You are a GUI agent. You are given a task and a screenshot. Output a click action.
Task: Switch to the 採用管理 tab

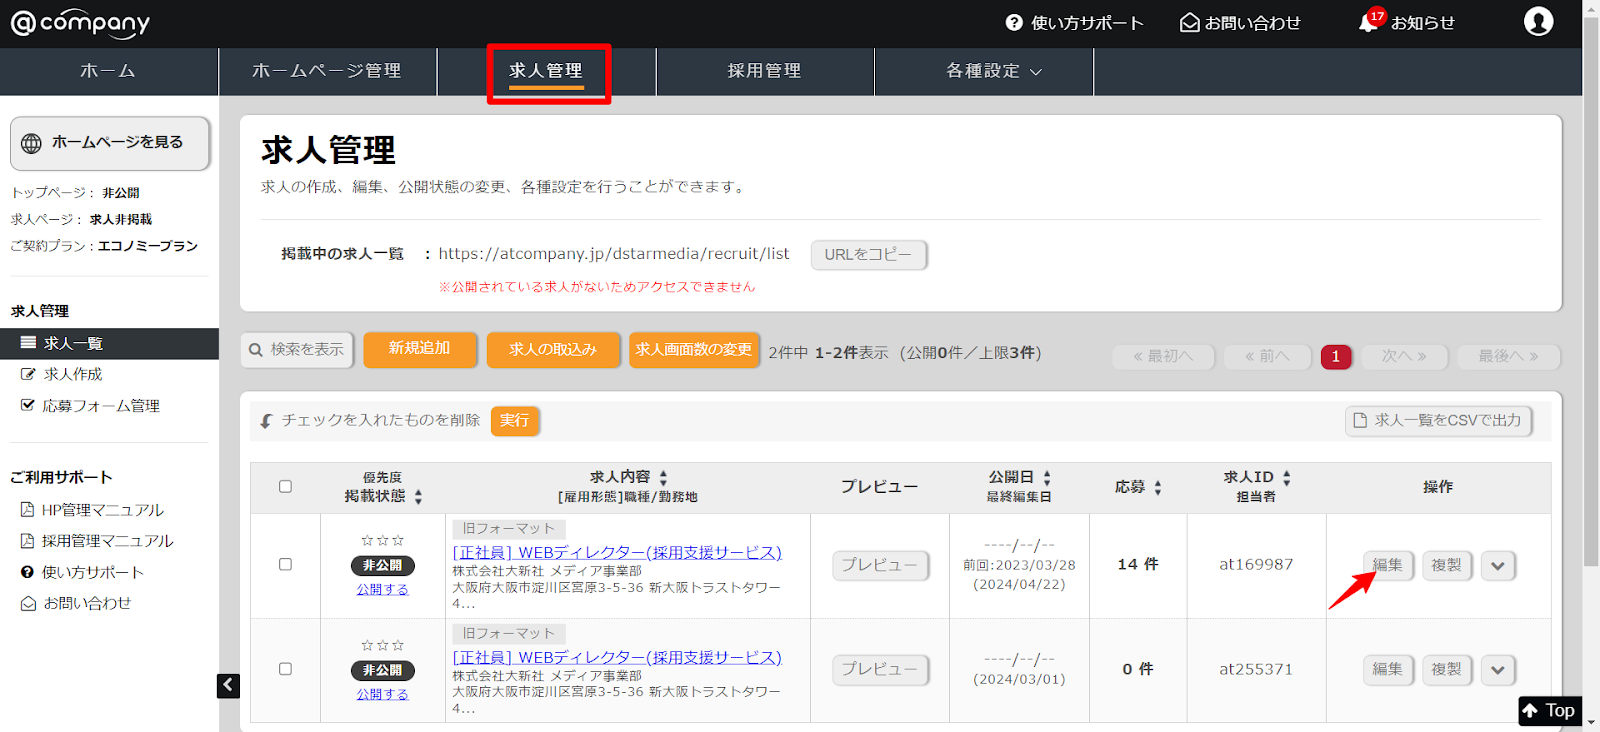tap(764, 71)
